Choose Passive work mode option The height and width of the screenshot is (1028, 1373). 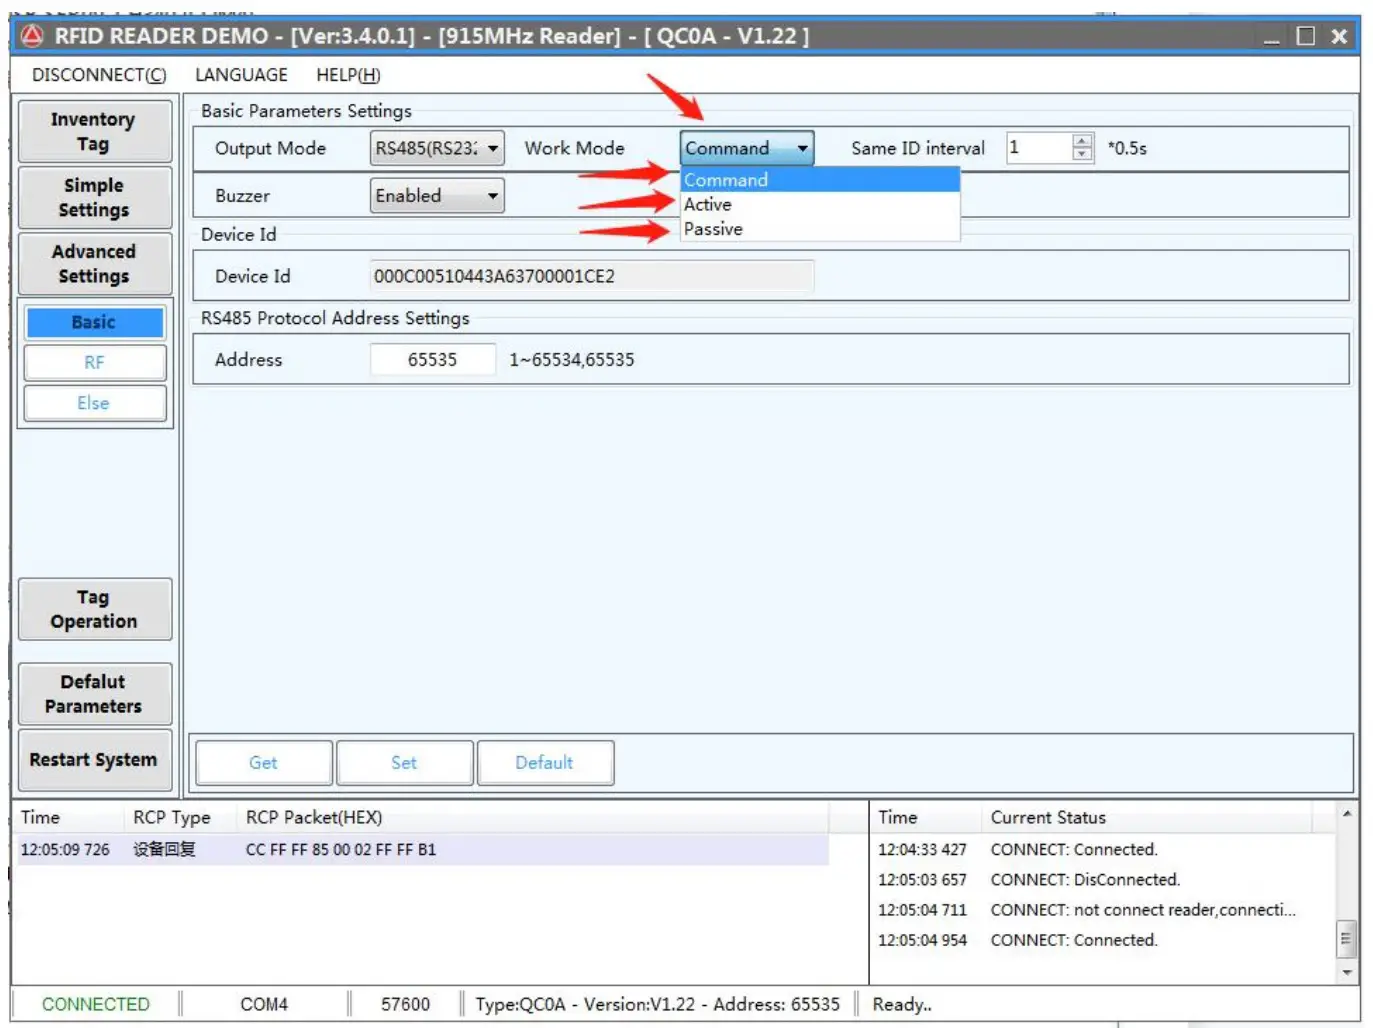click(x=713, y=229)
